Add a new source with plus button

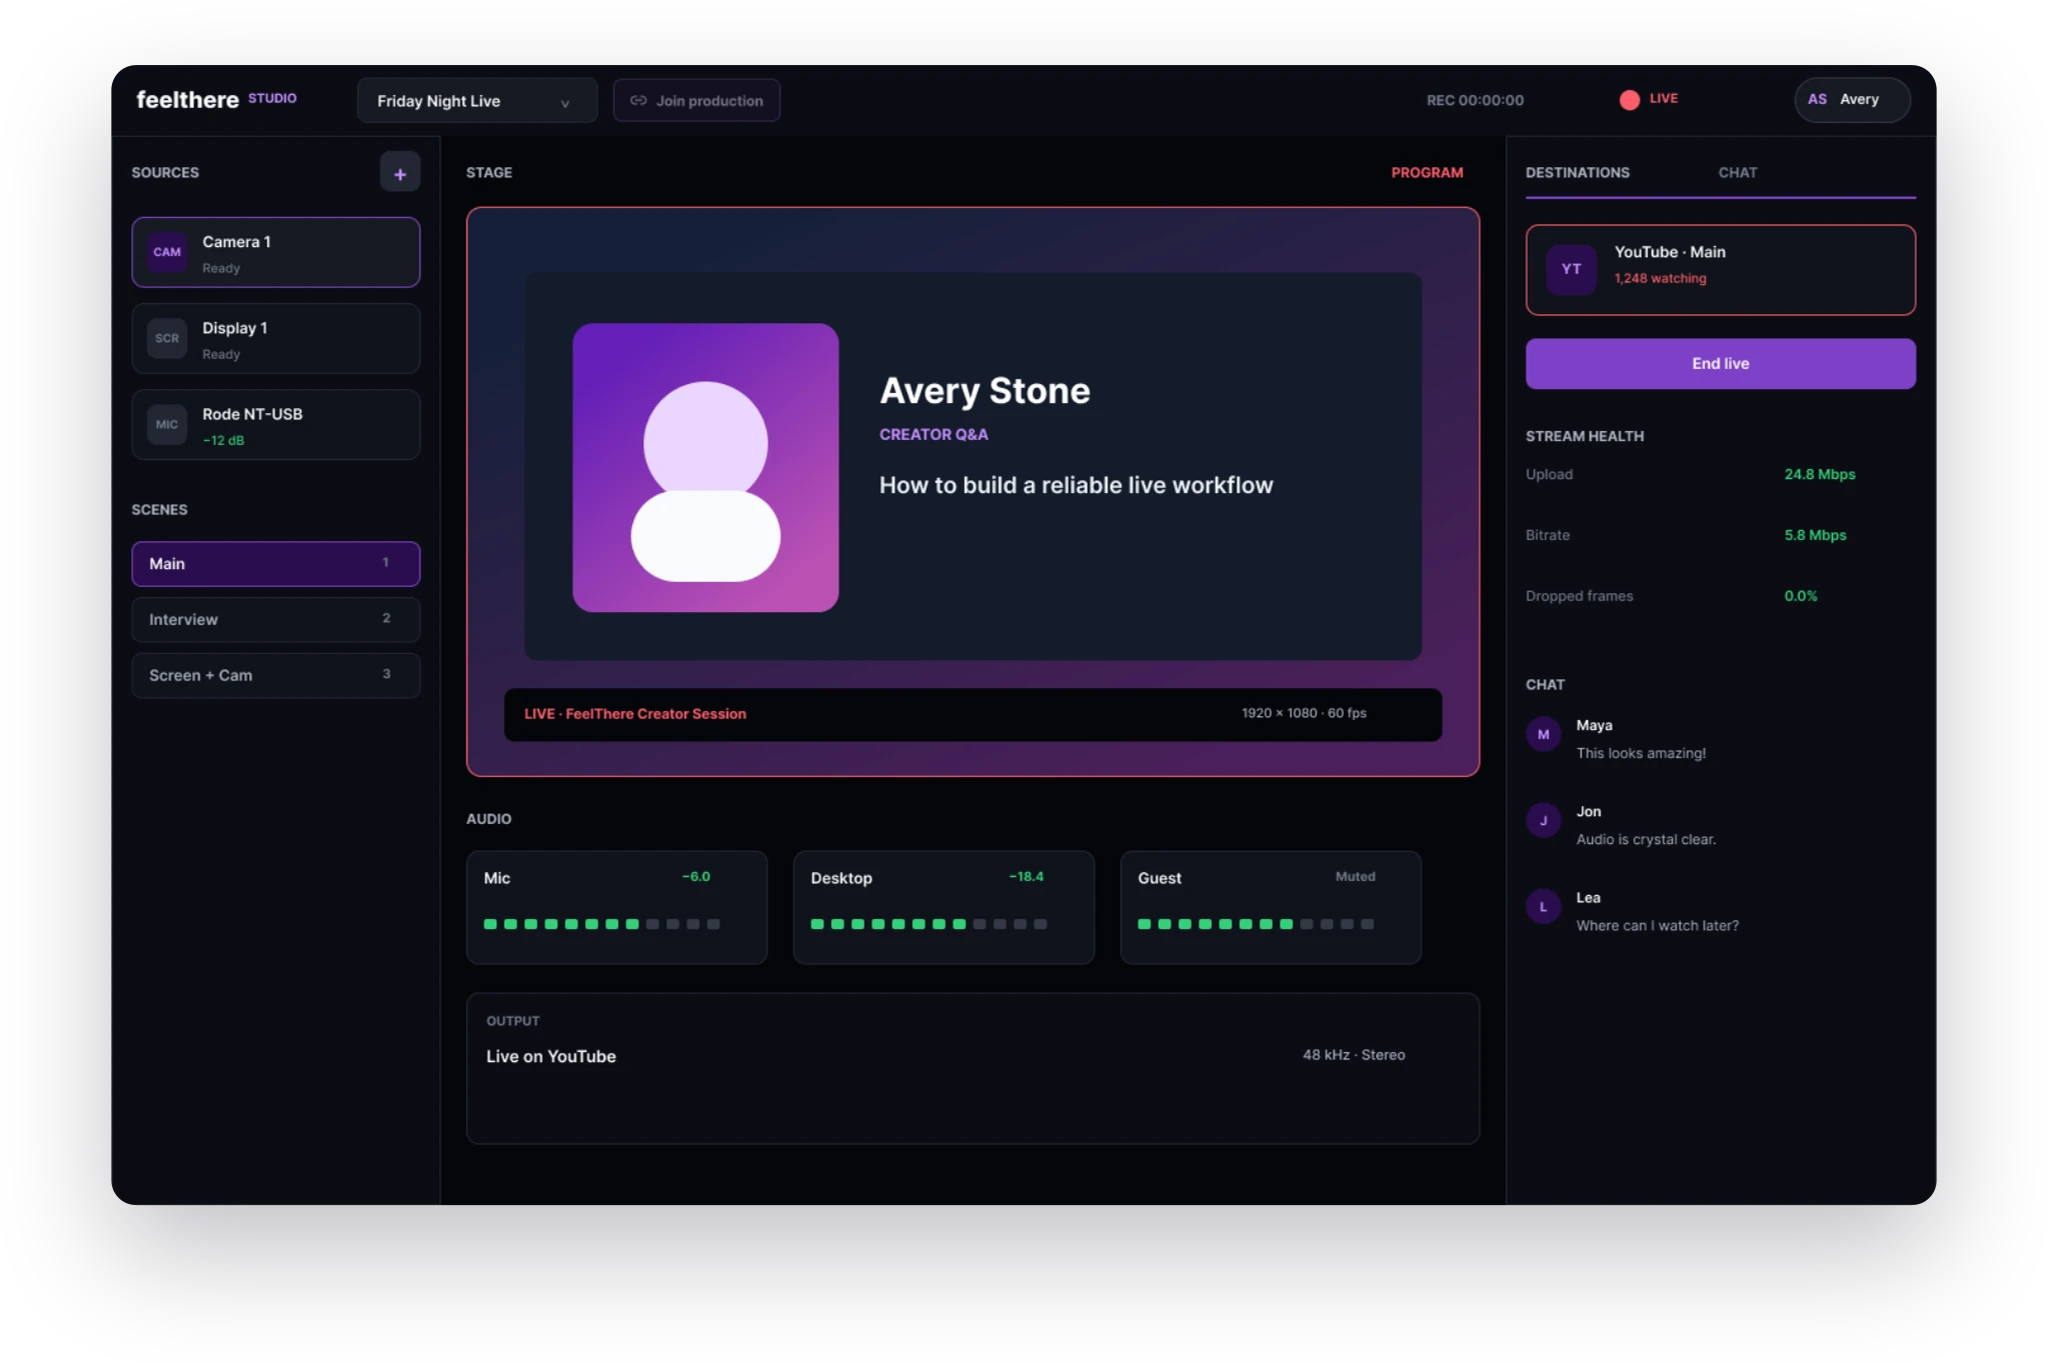(x=400, y=173)
